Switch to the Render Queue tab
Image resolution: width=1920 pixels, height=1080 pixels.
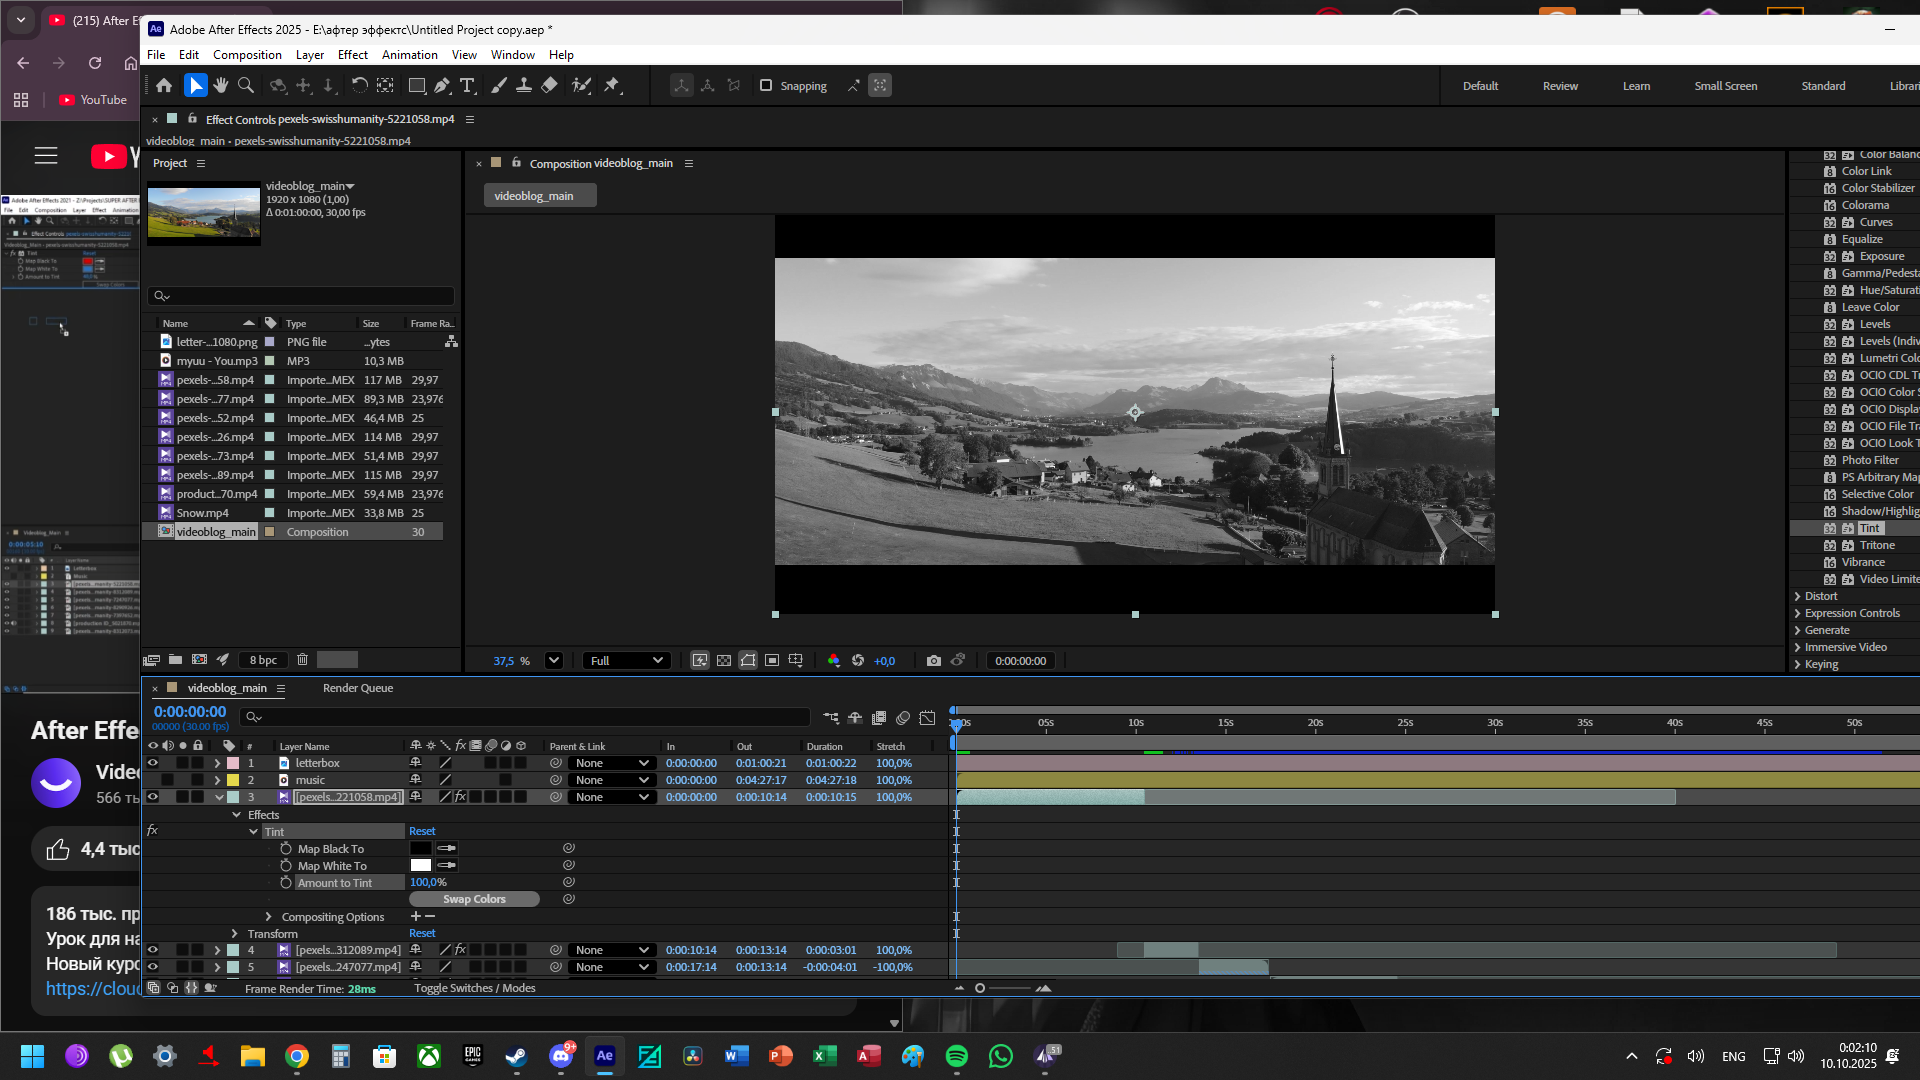357,688
